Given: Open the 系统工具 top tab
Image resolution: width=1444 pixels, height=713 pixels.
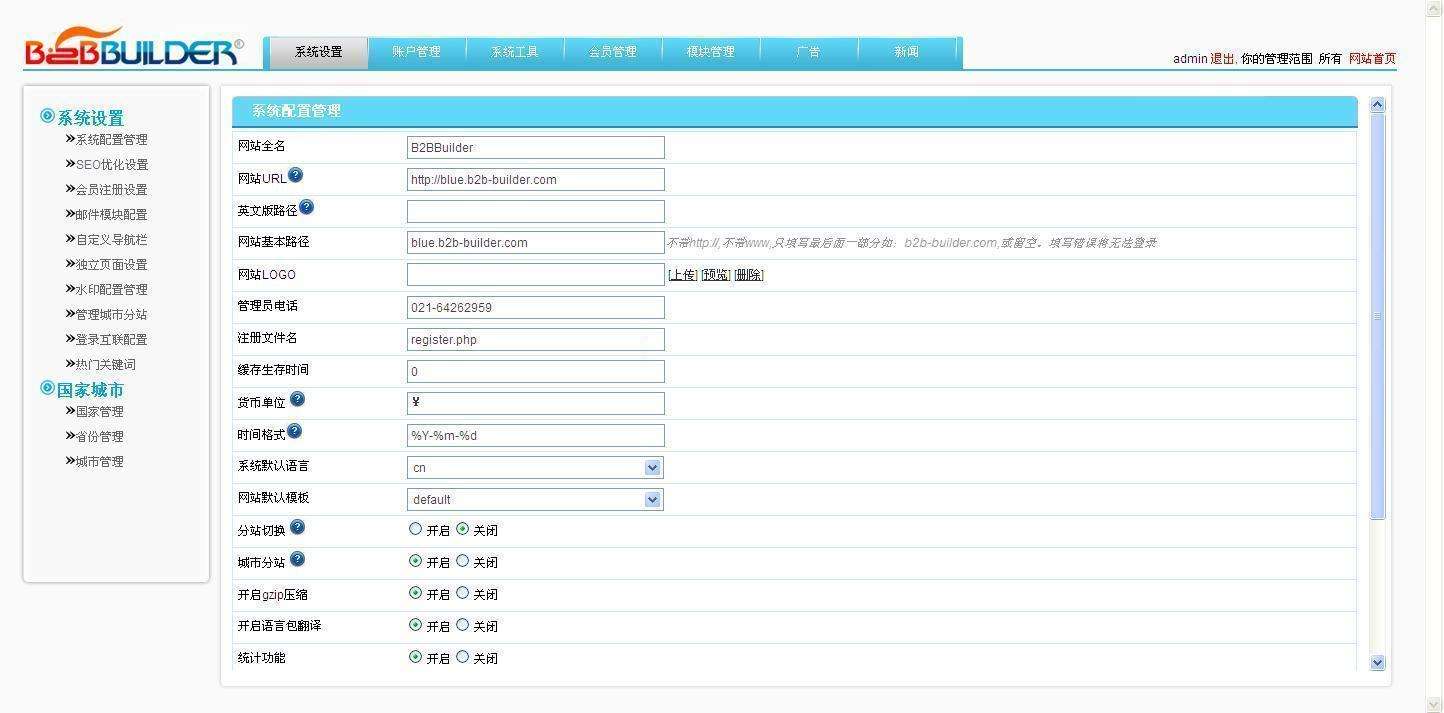Looking at the screenshot, I should coord(514,52).
